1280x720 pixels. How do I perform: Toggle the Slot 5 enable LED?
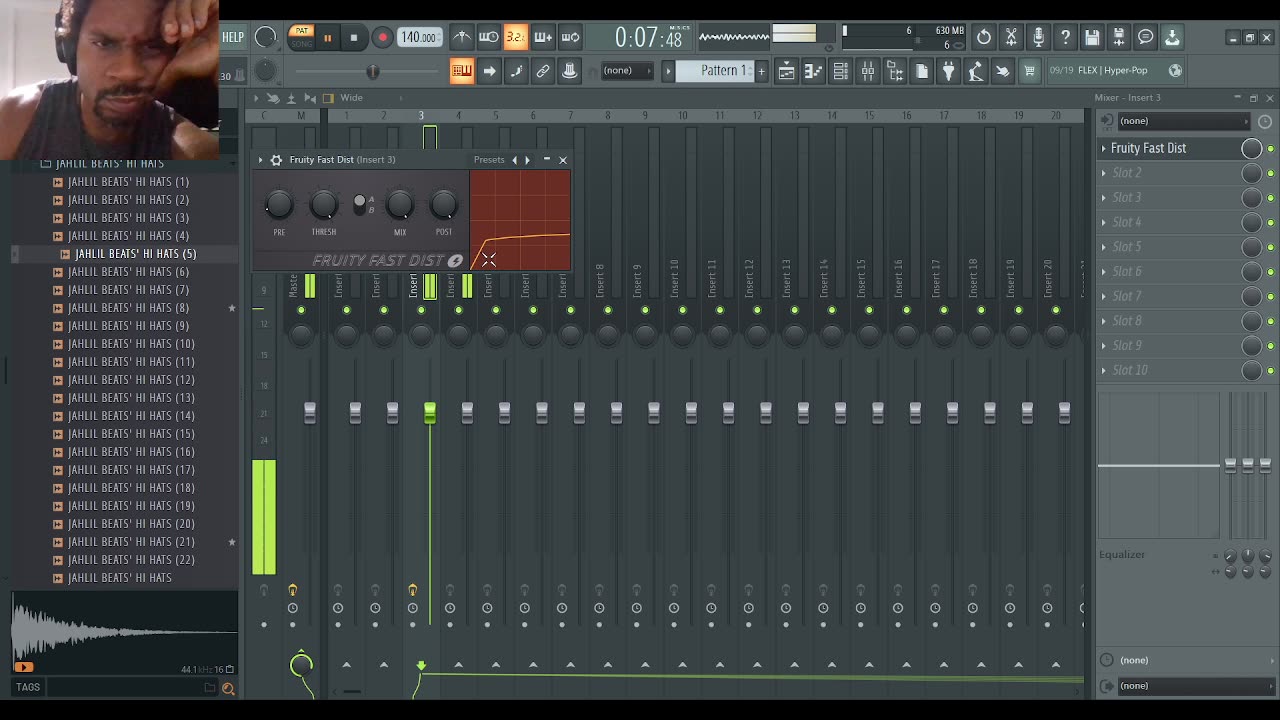(x=1270, y=247)
